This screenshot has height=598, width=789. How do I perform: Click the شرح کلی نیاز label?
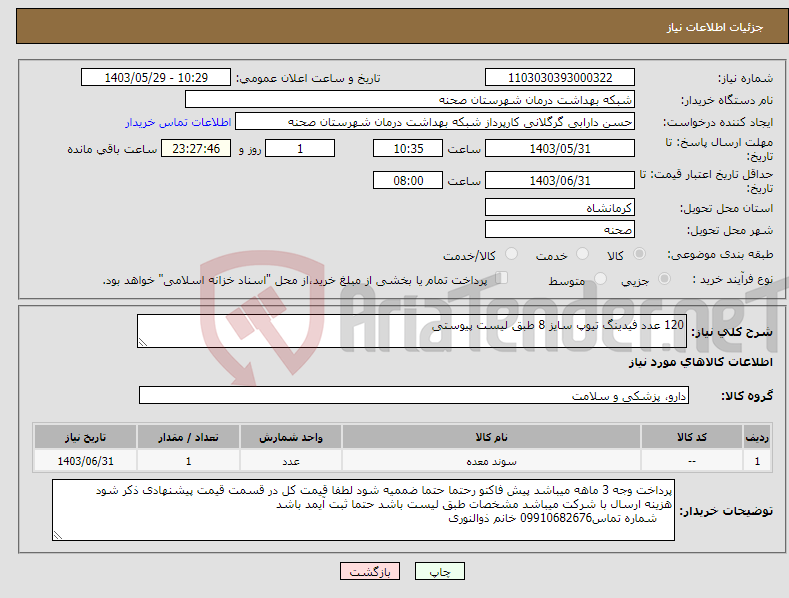[732, 332]
